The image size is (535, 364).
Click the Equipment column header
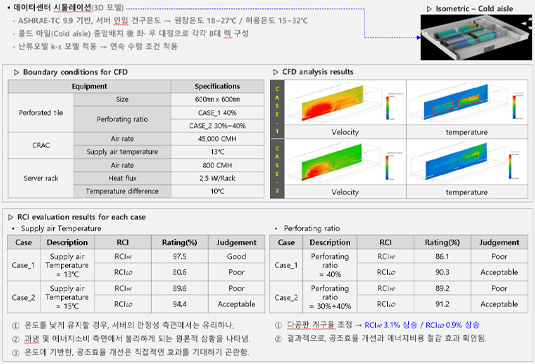[89, 86]
